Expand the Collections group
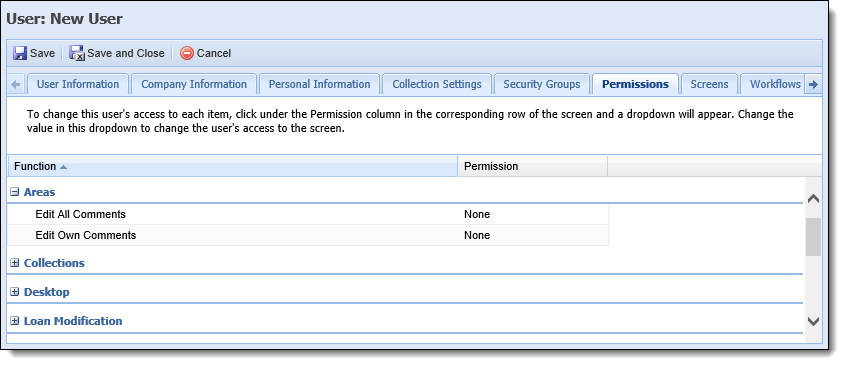This screenshot has height=365, width=844. 15,263
